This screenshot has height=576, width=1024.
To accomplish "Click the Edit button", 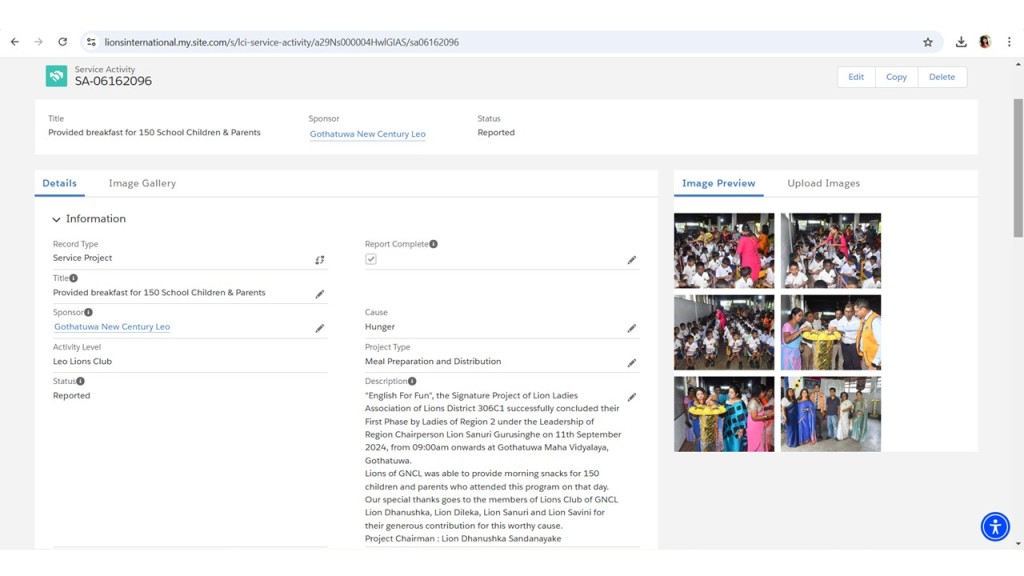I will pyautogui.click(x=856, y=77).
